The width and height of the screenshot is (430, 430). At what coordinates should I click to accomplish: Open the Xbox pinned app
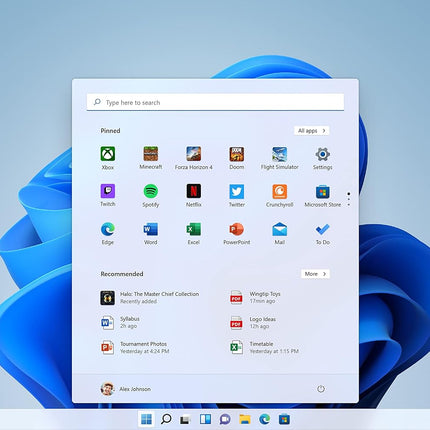[108, 158]
